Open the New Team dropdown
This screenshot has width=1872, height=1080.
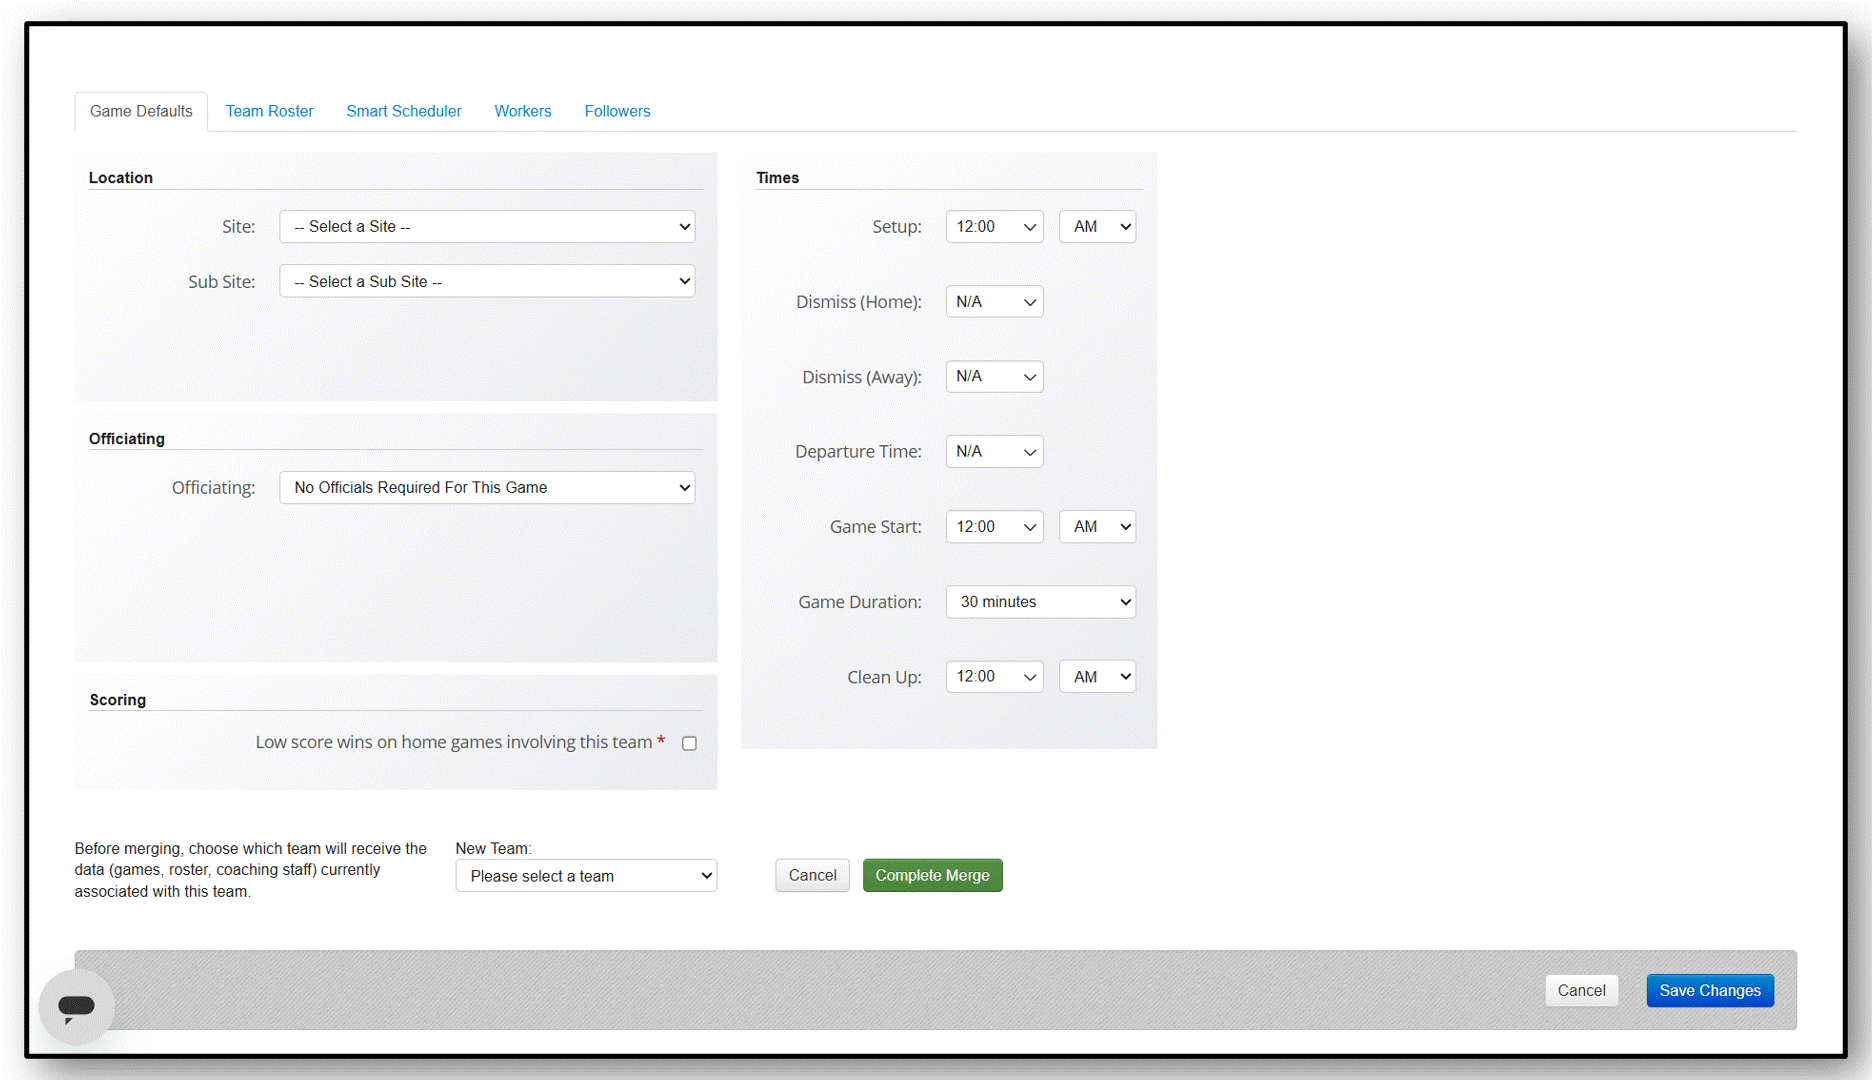pos(586,876)
